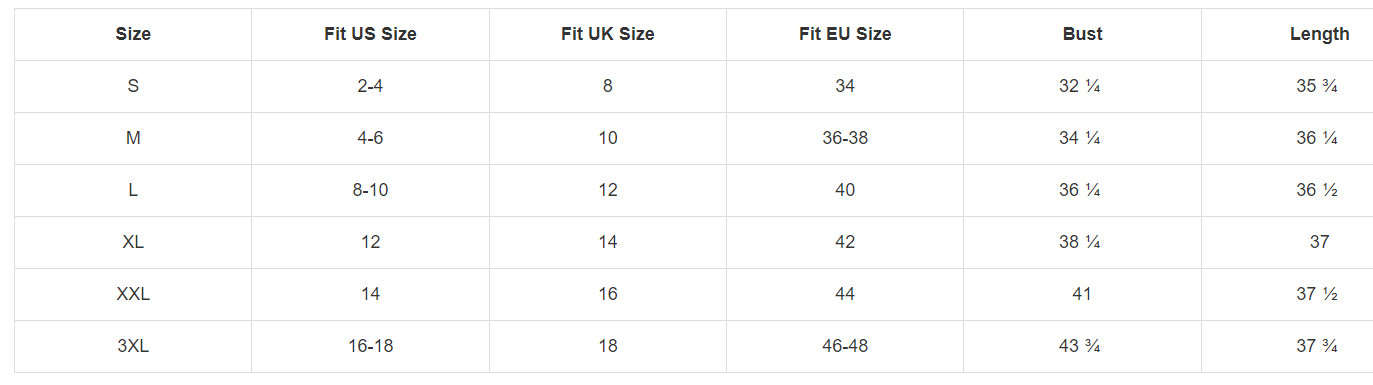The image size is (1373, 385).
Task: Select the bust value 41 cell
Action: click(1082, 294)
